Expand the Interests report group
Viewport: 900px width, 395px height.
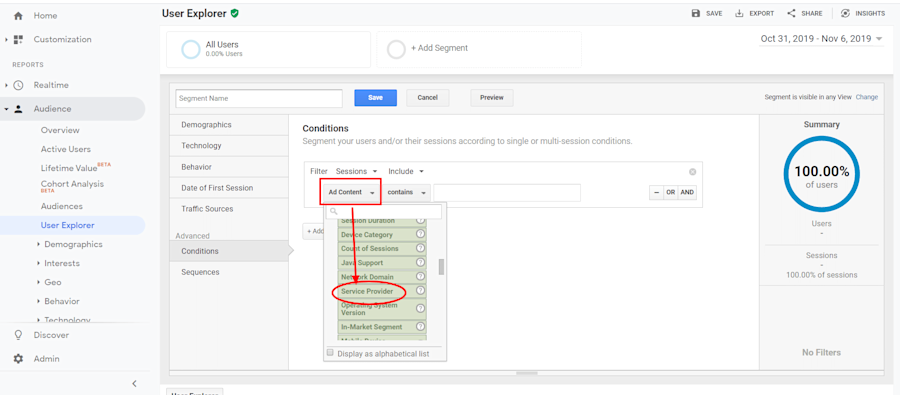38,263
